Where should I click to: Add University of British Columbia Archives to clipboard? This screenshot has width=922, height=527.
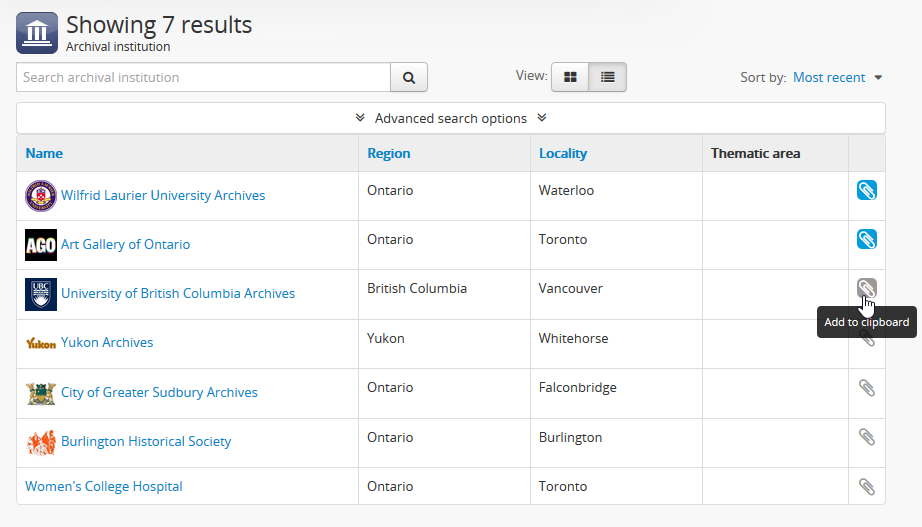(866, 289)
